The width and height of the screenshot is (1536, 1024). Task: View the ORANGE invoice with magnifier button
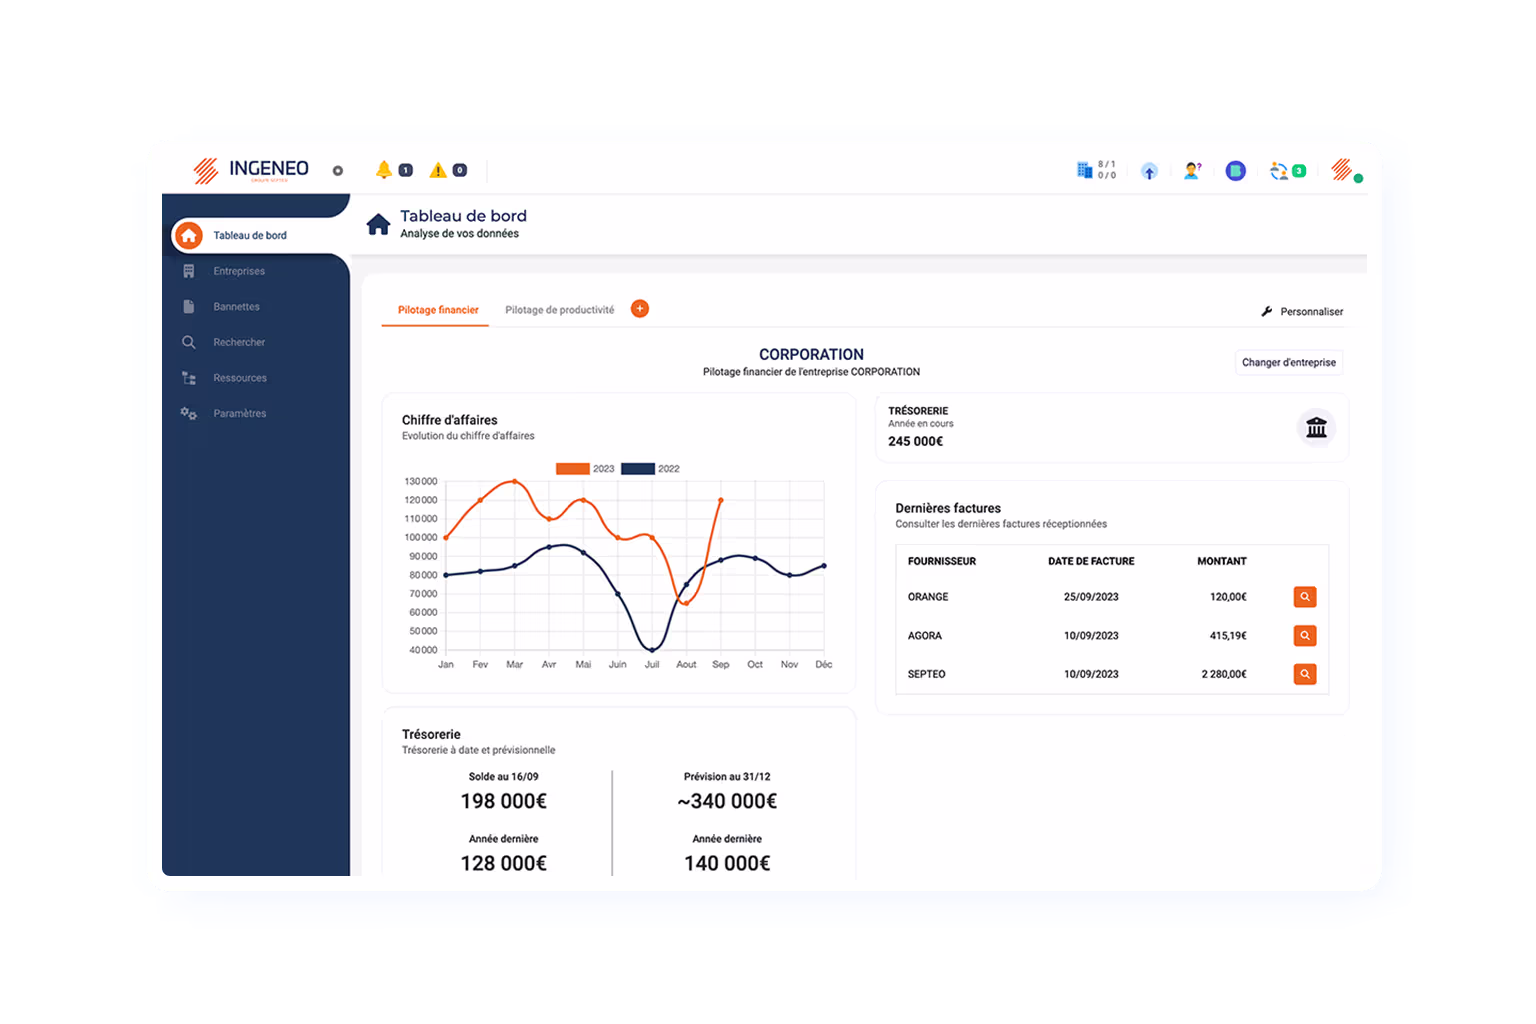pos(1305,597)
